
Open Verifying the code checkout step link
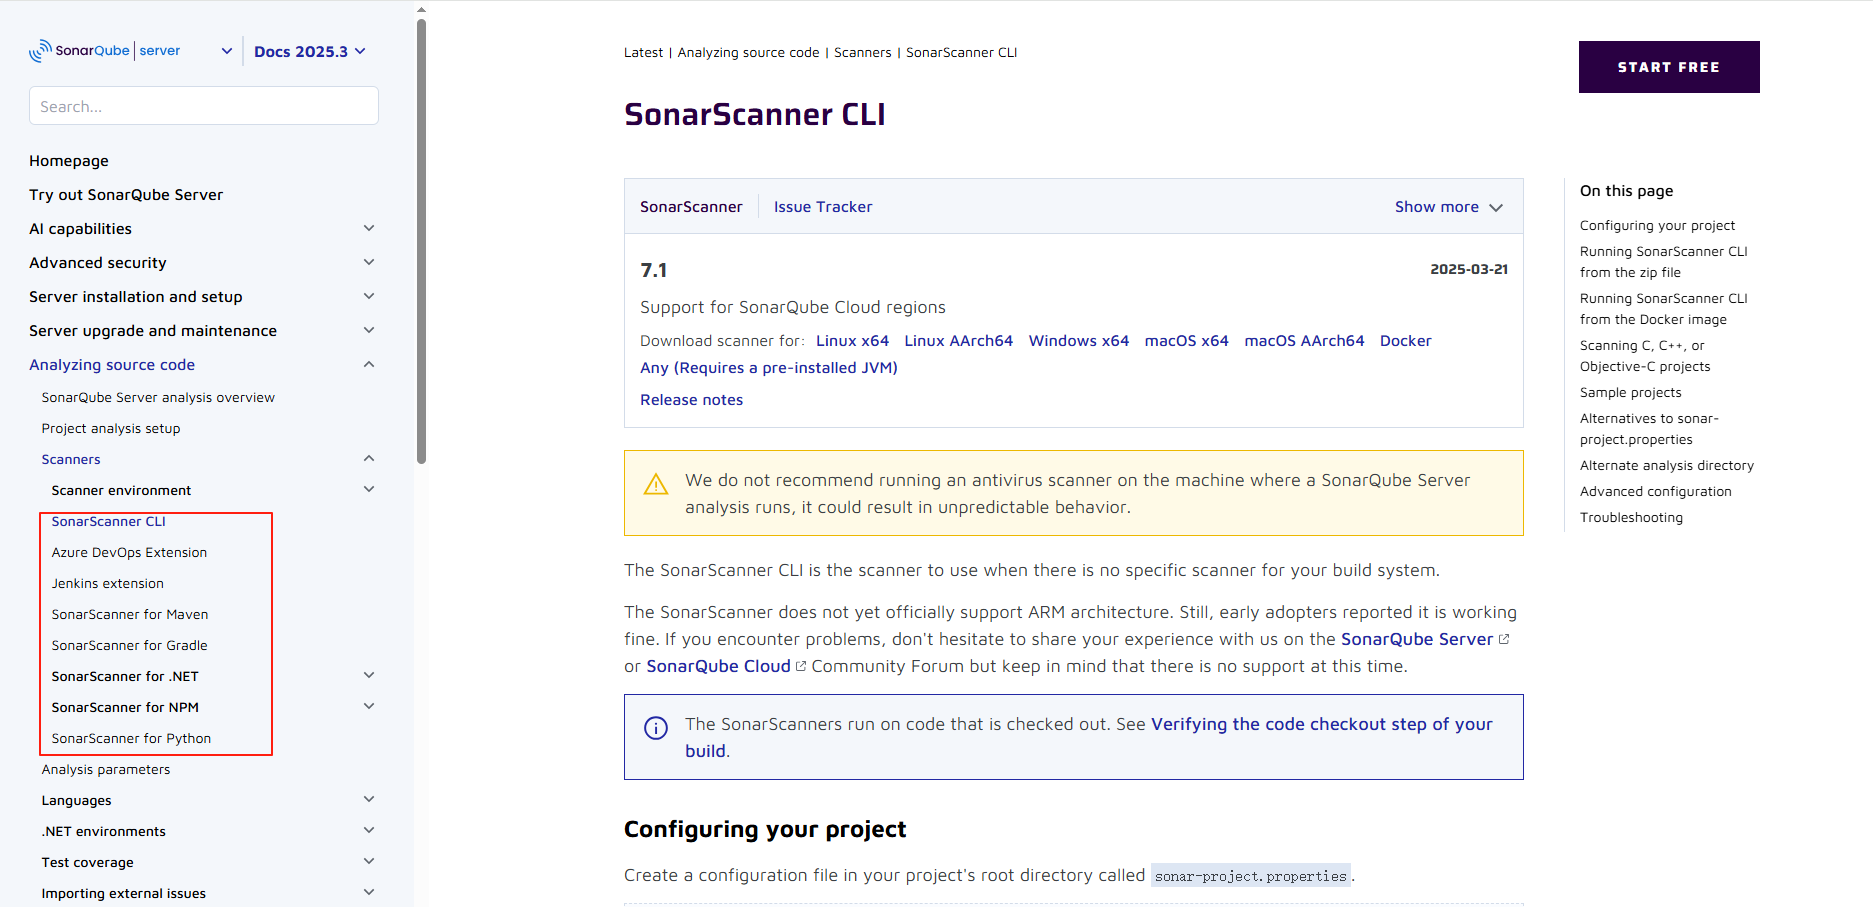1089,737
